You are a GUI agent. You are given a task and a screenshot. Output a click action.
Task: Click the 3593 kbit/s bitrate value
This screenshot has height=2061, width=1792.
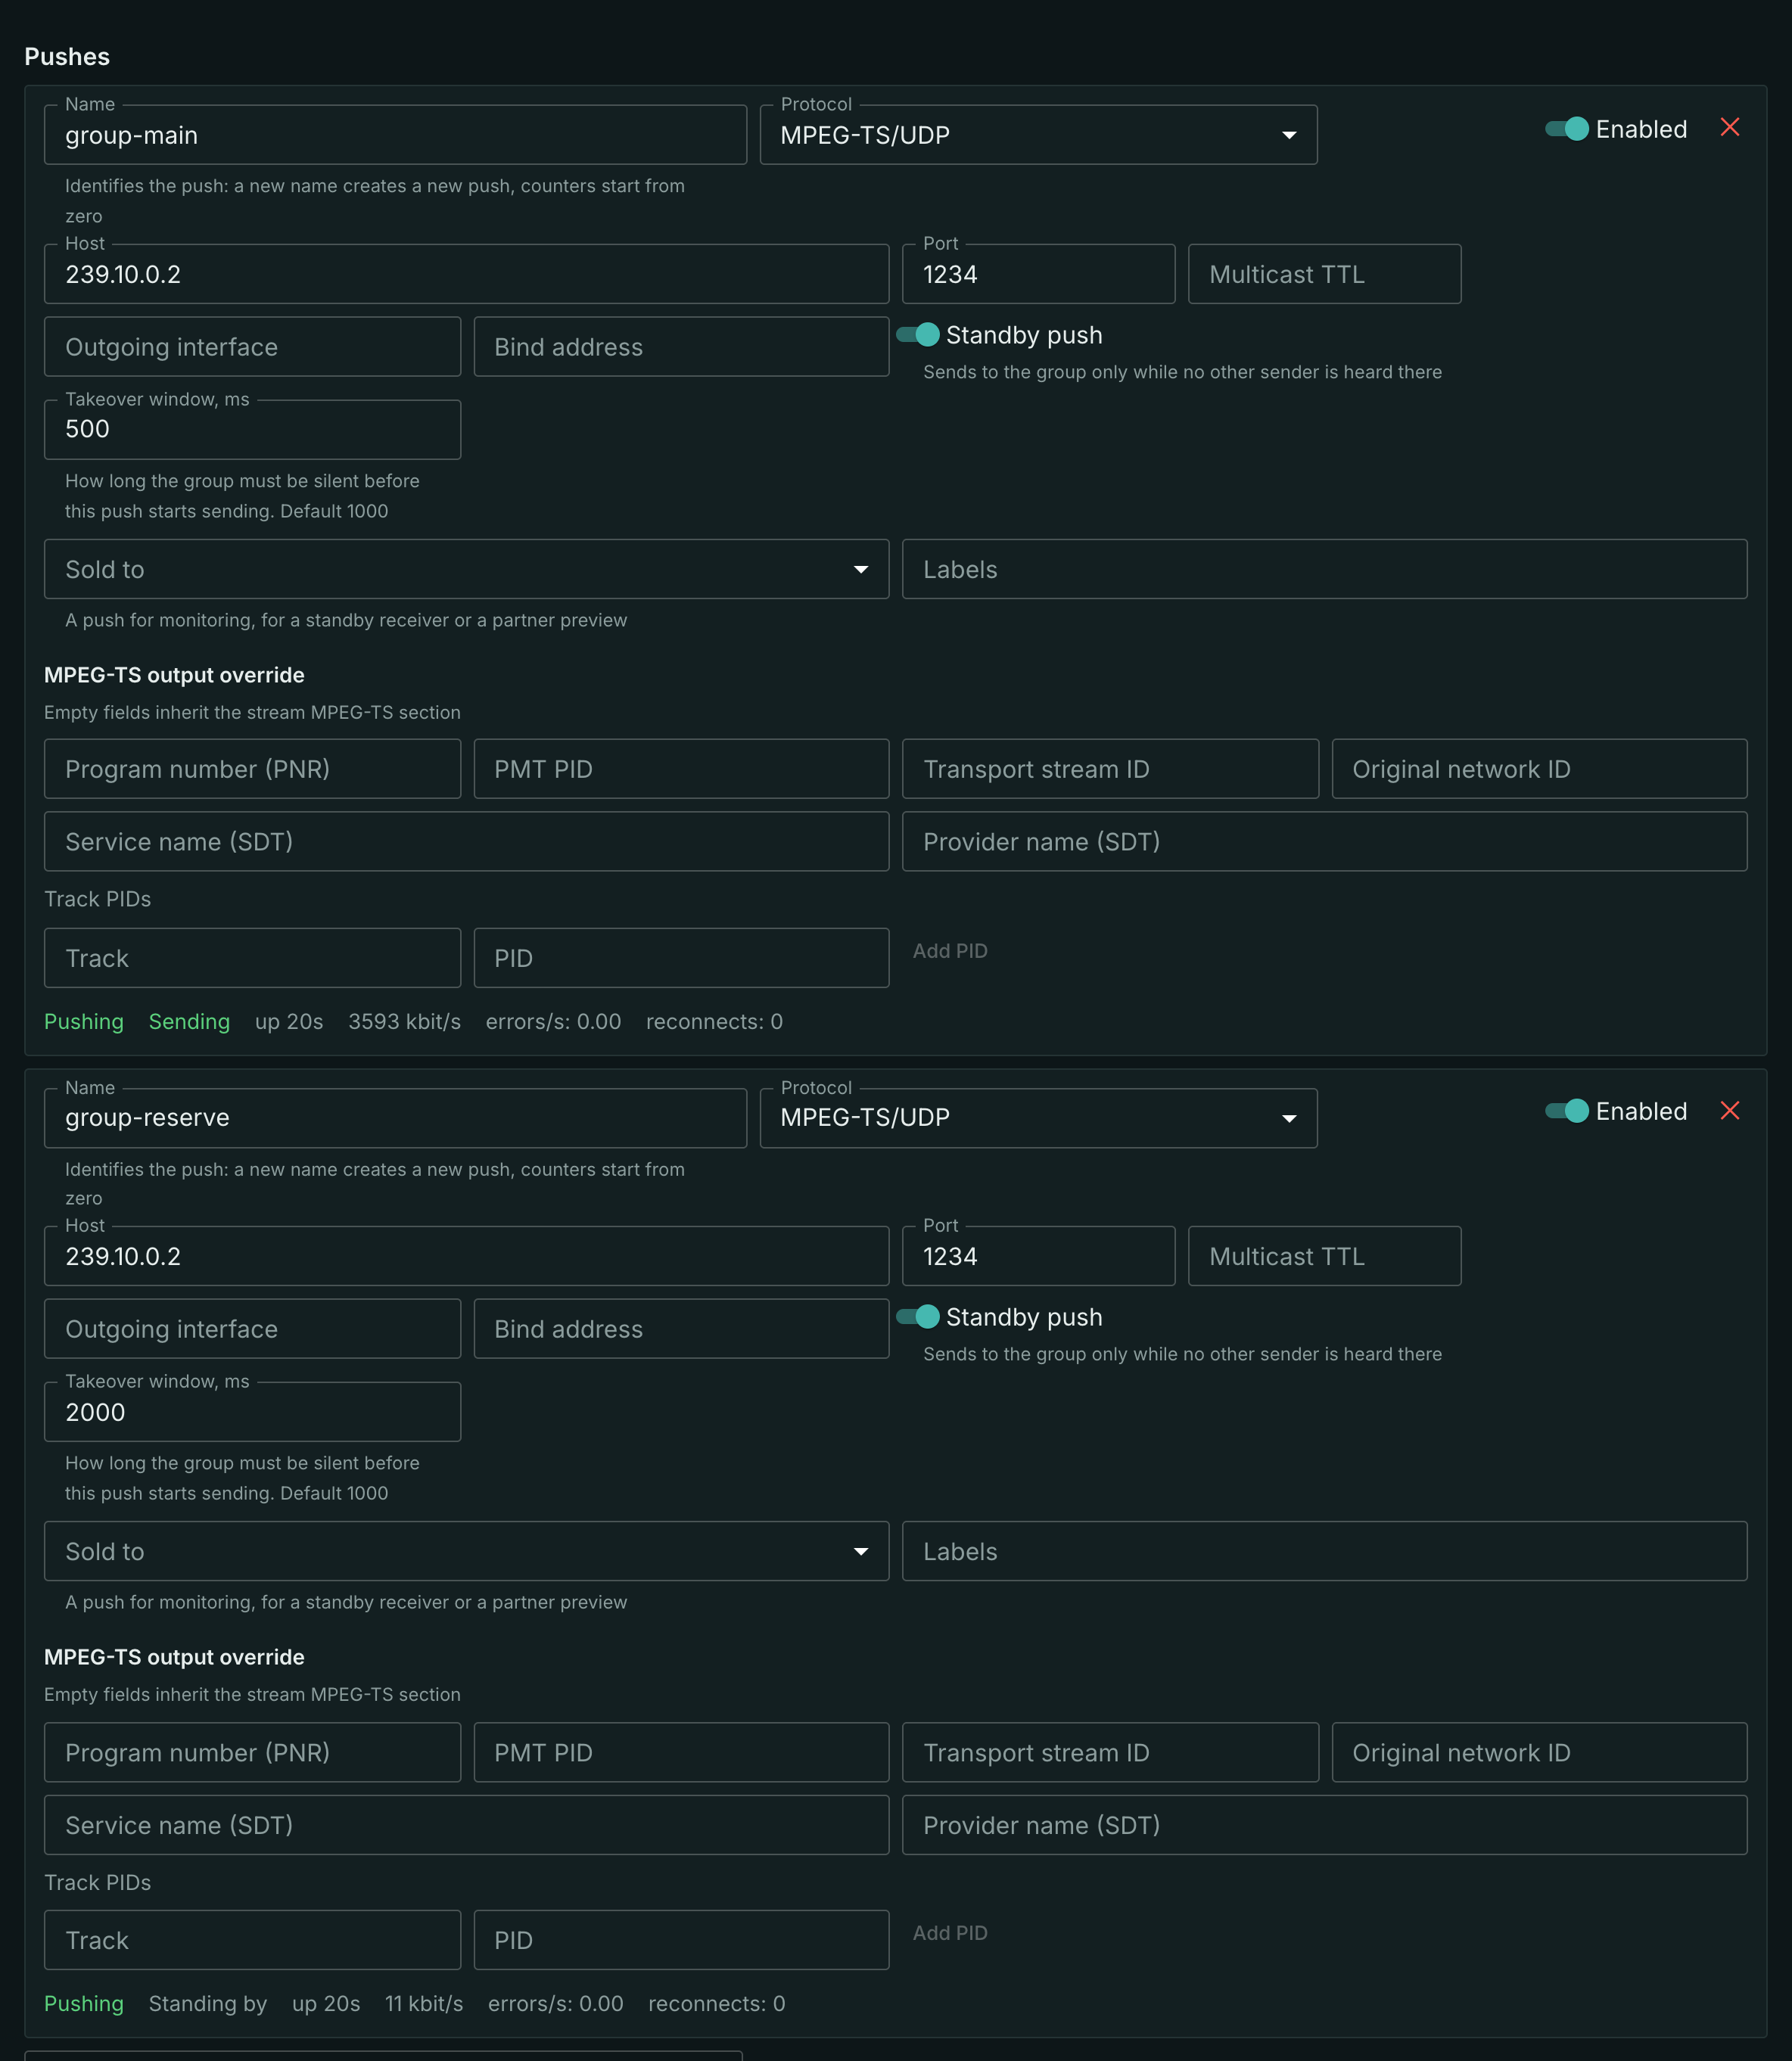pos(404,1022)
